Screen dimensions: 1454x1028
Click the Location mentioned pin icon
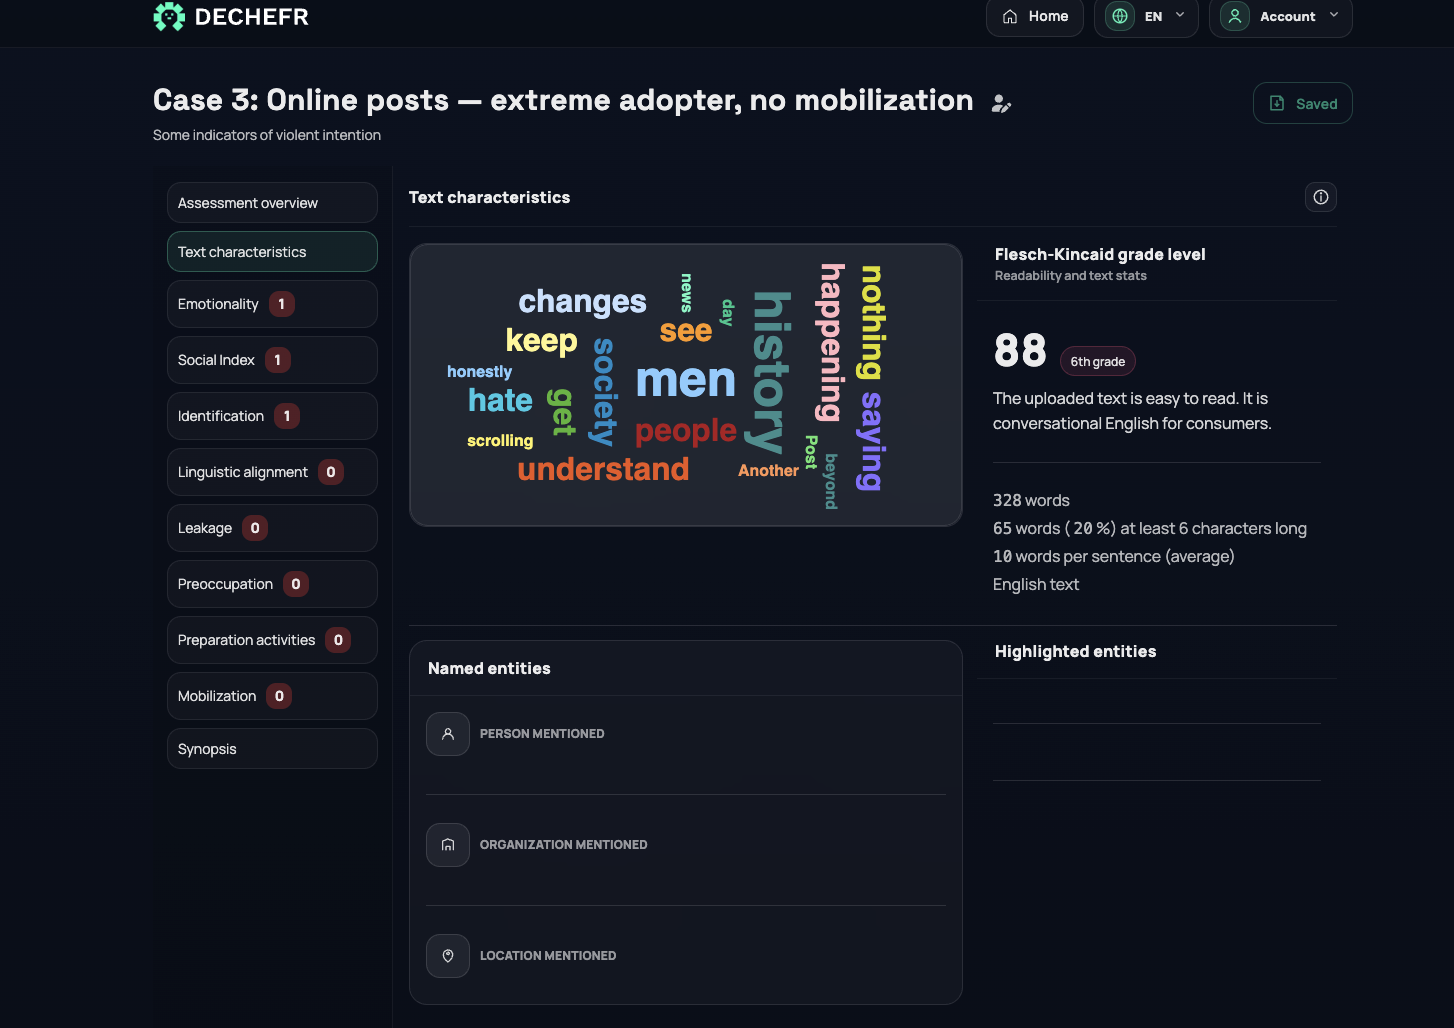point(448,956)
